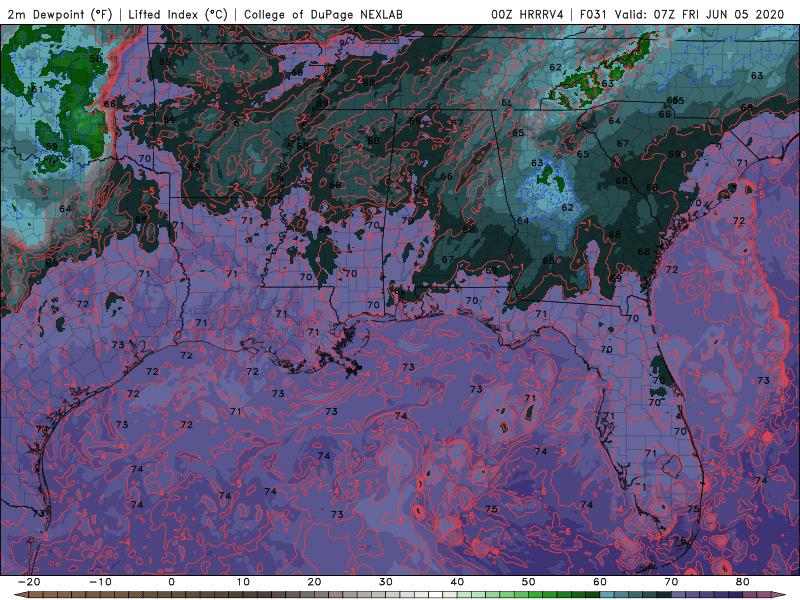The height and width of the screenshot is (600, 800).
Task: Click the "2m Dewpoint (°F)" title text
Action: point(60,14)
